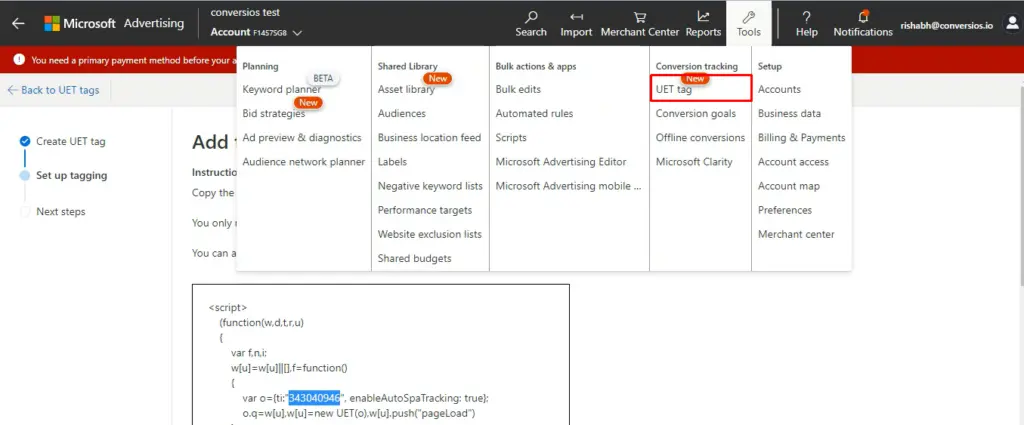Open Billing & Payments

coord(801,138)
